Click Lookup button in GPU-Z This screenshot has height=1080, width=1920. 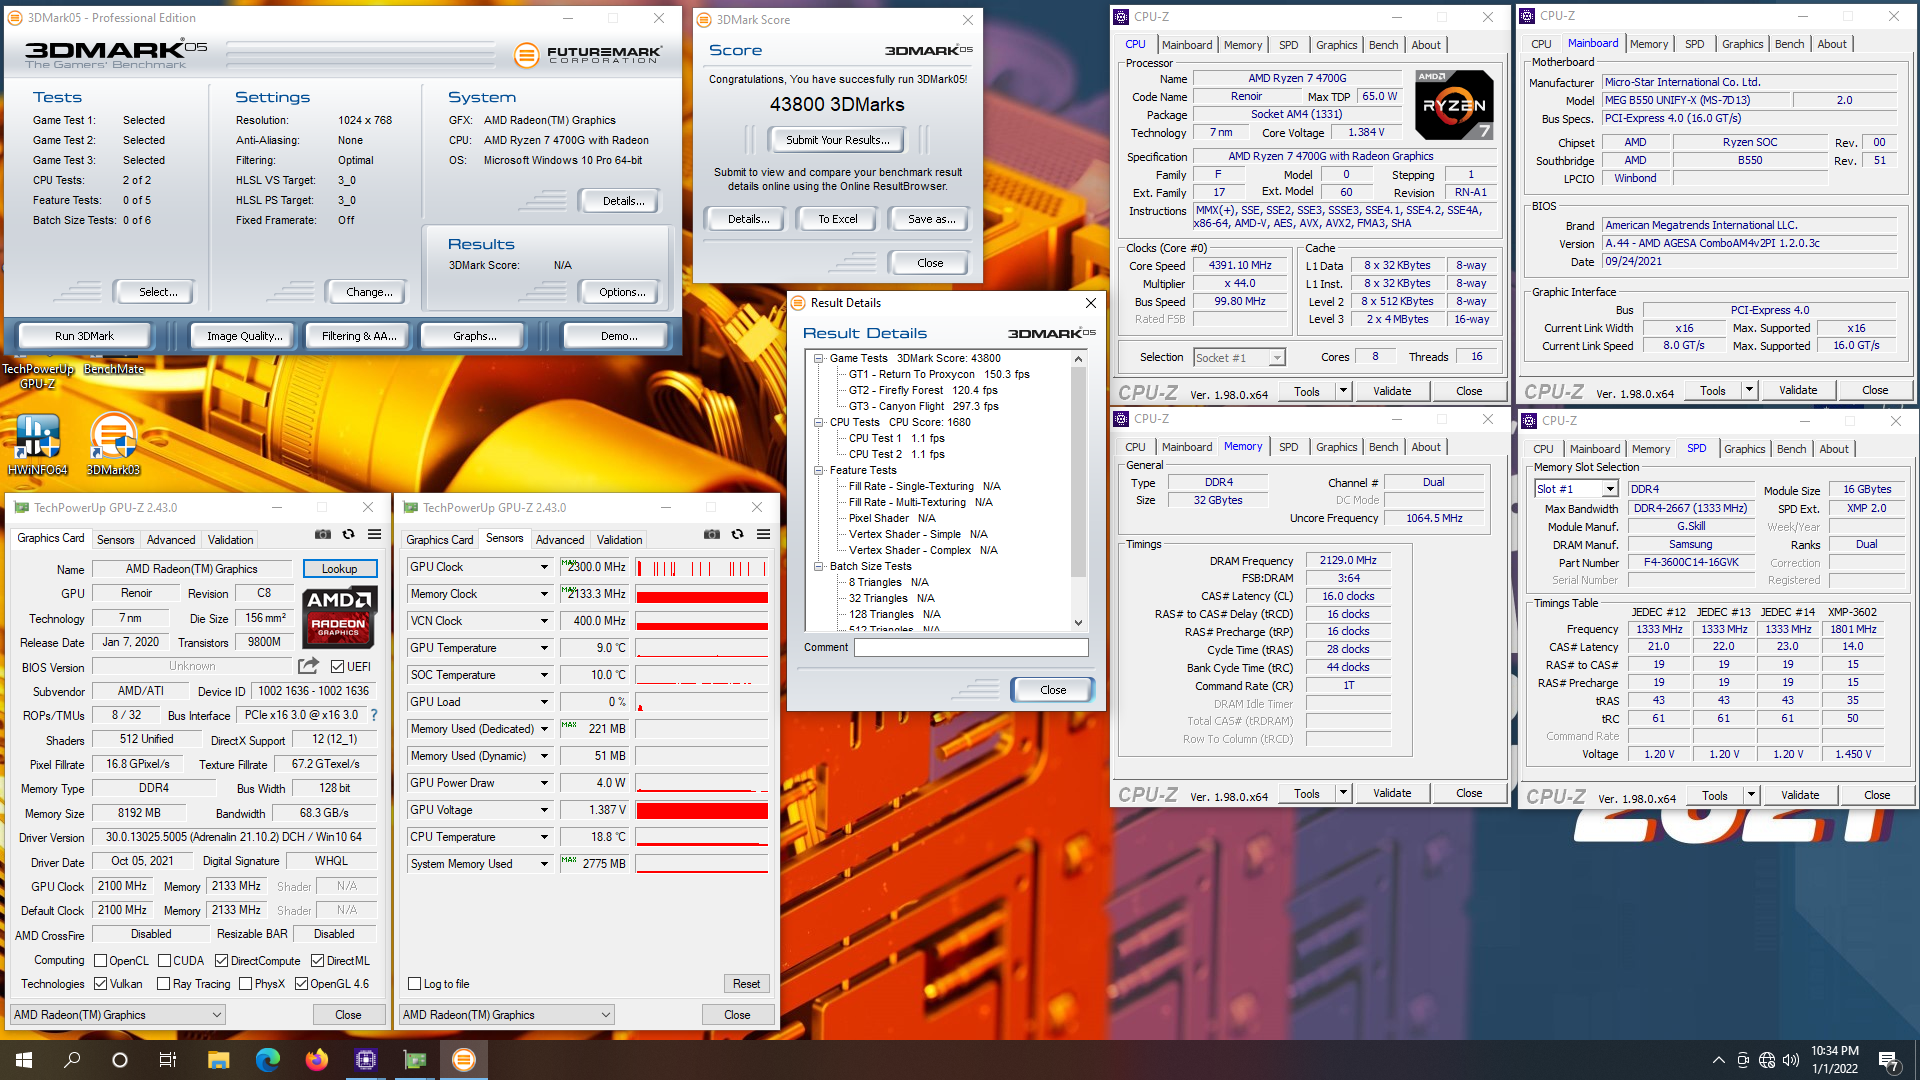click(x=339, y=569)
